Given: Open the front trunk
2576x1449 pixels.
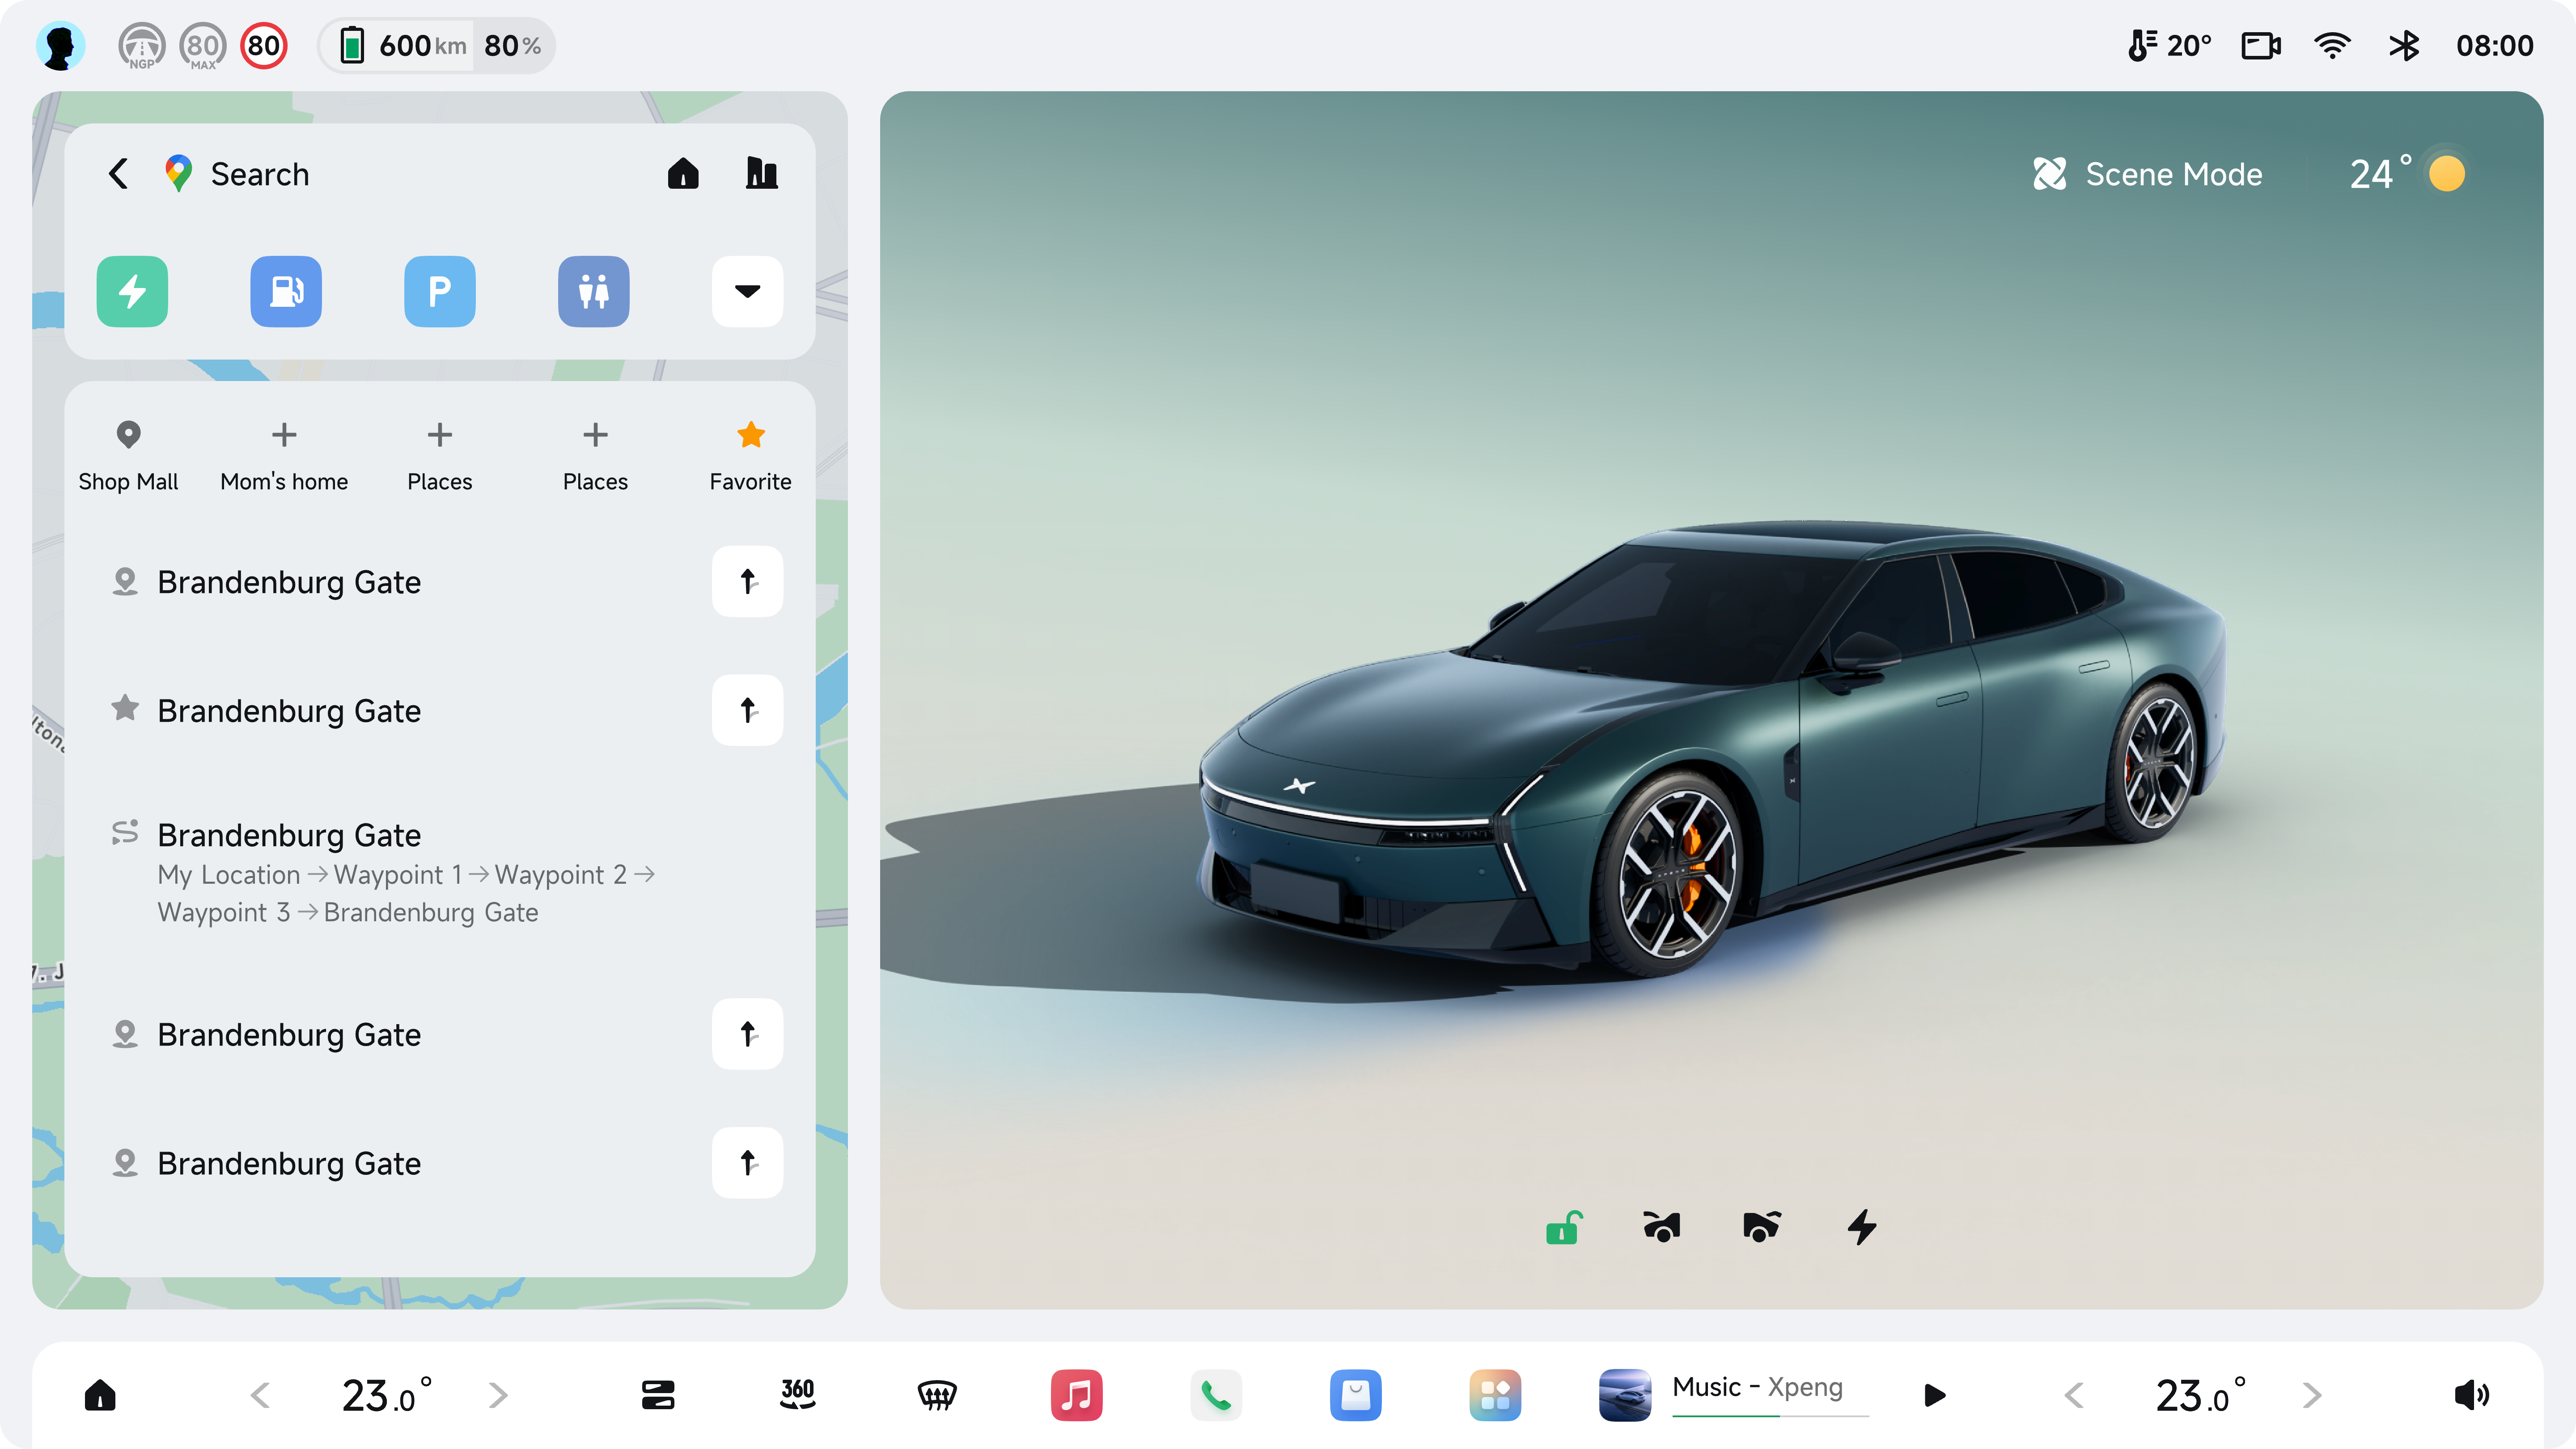Looking at the screenshot, I should tap(1662, 1227).
